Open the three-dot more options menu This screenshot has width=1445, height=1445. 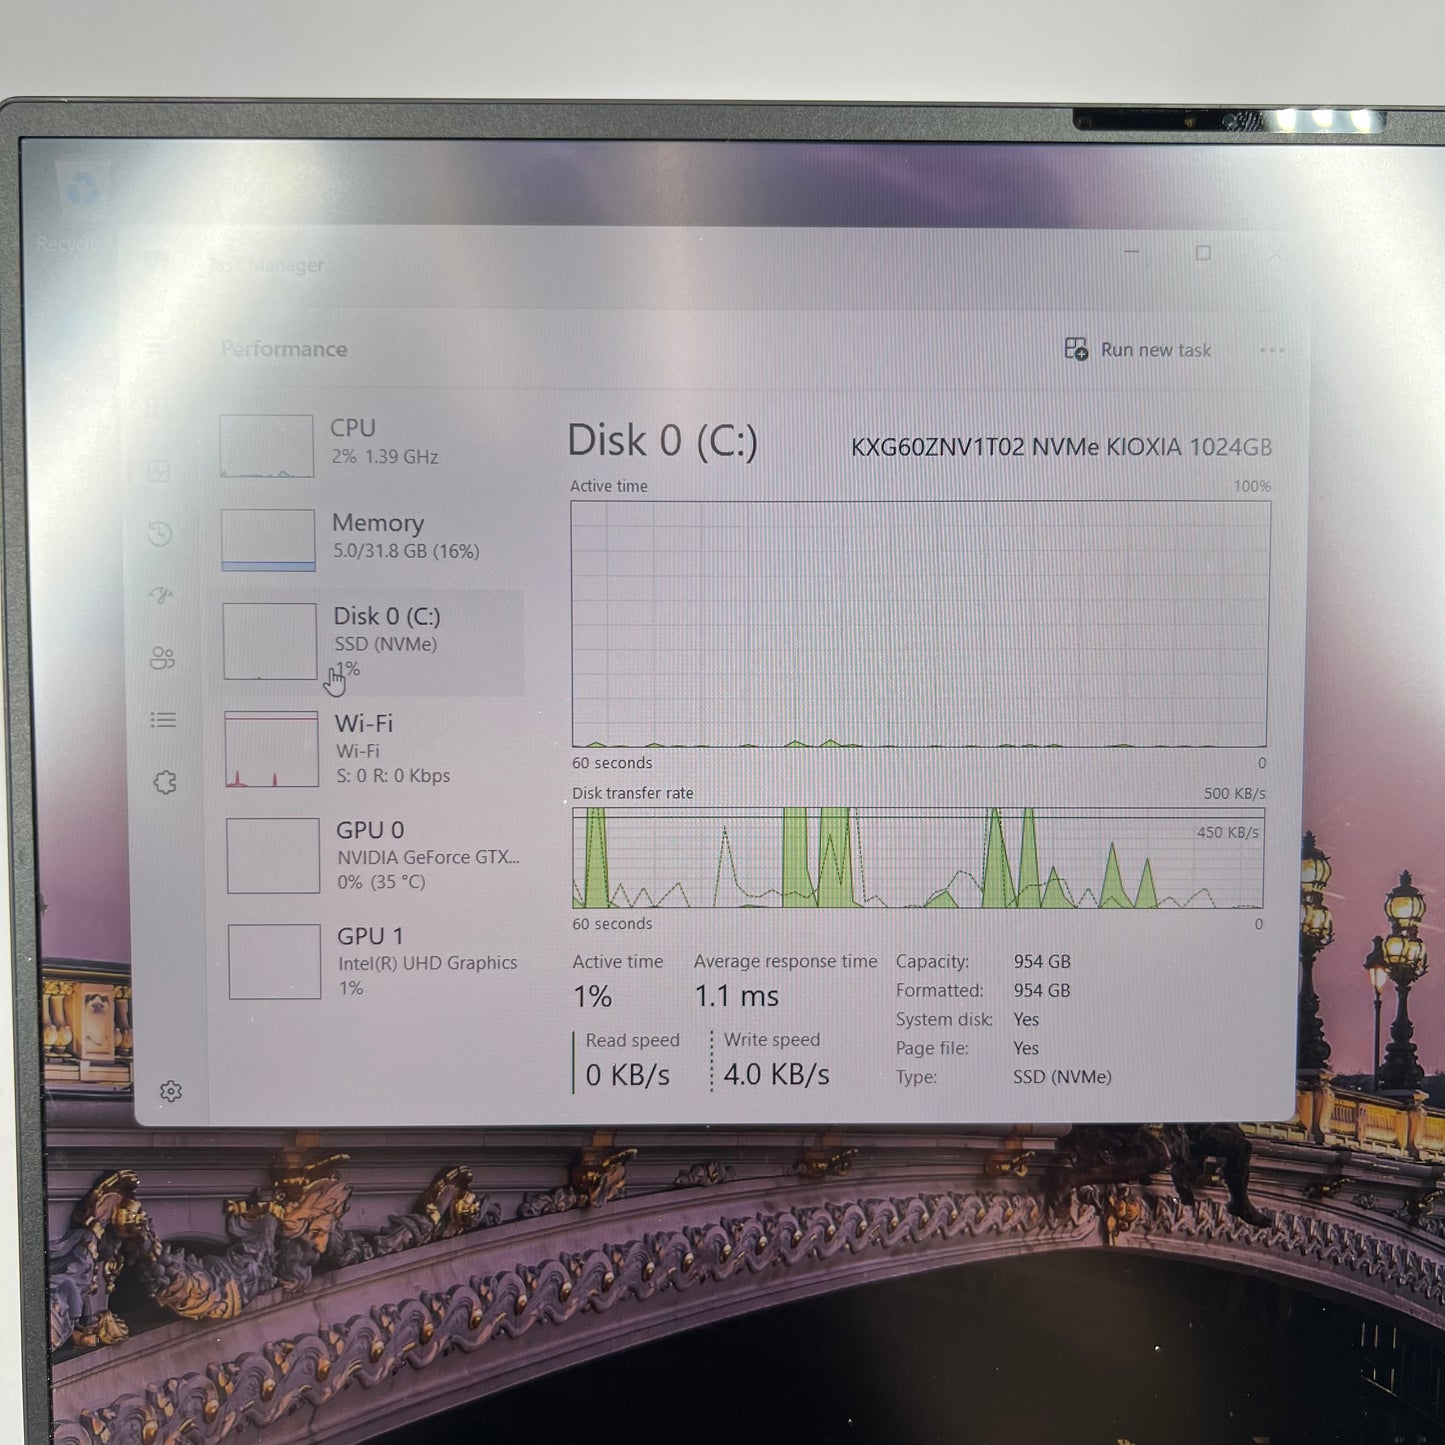pyautogui.click(x=1272, y=350)
